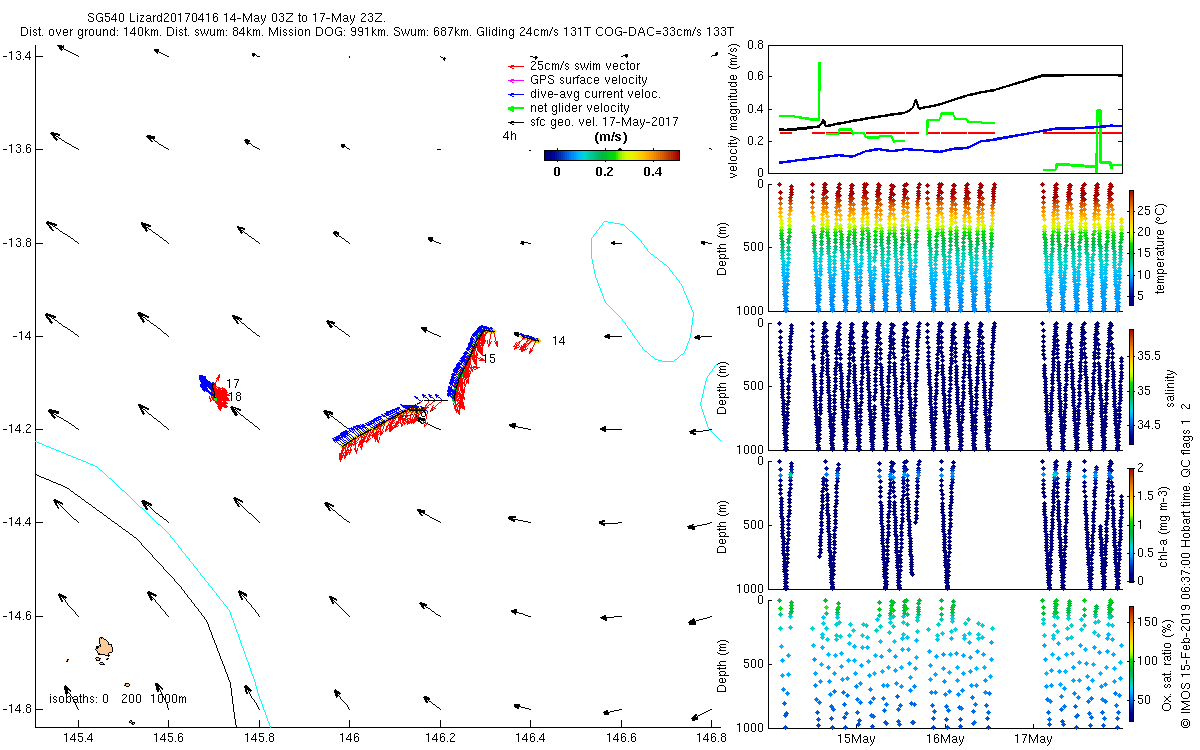Click the Ox. sat. ratio colorbar
The image size is (1200, 750).
coord(1131,661)
